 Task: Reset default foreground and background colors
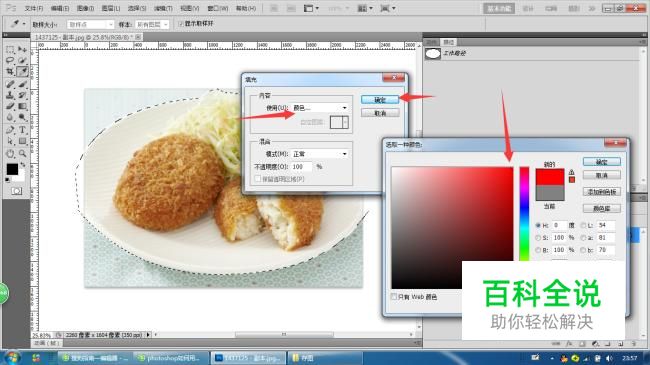pyautogui.click(x=7, y=180)
